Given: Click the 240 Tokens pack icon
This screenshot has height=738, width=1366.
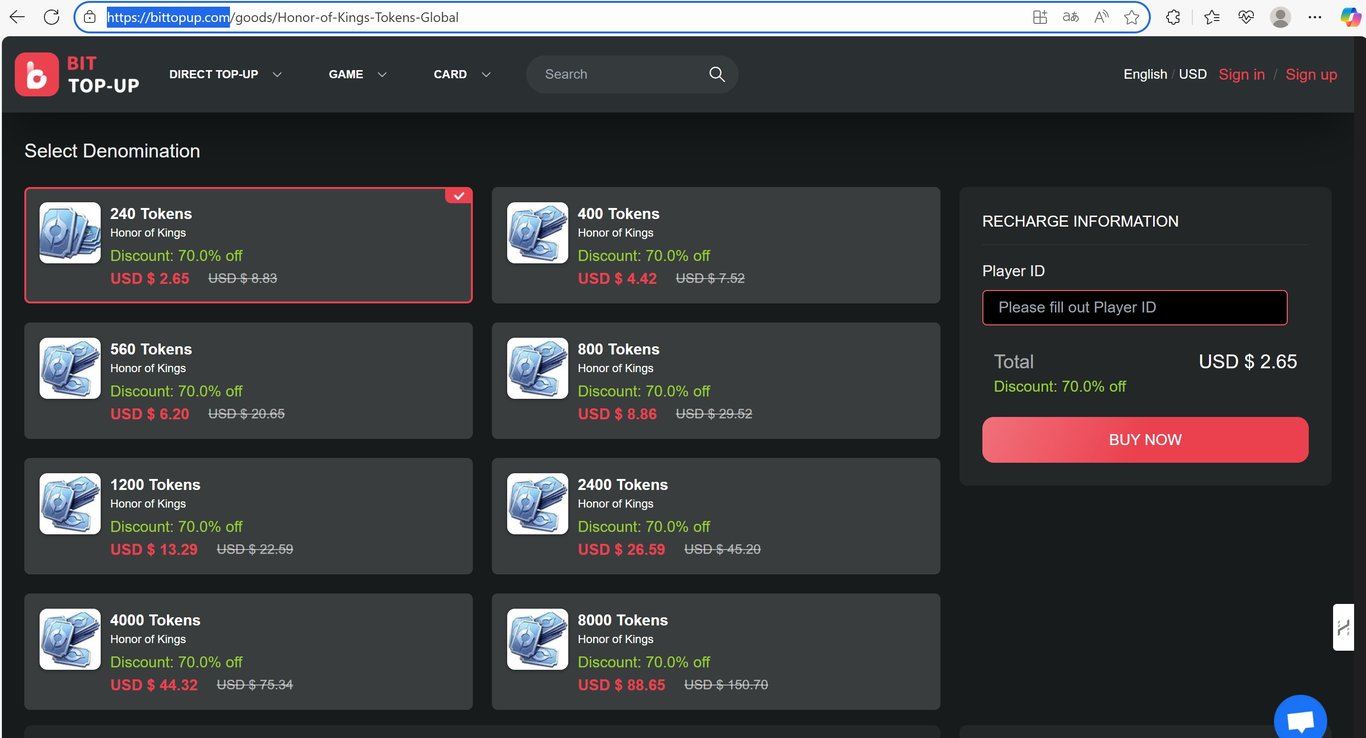Looking at the screenshot, I should pos(70,233).
